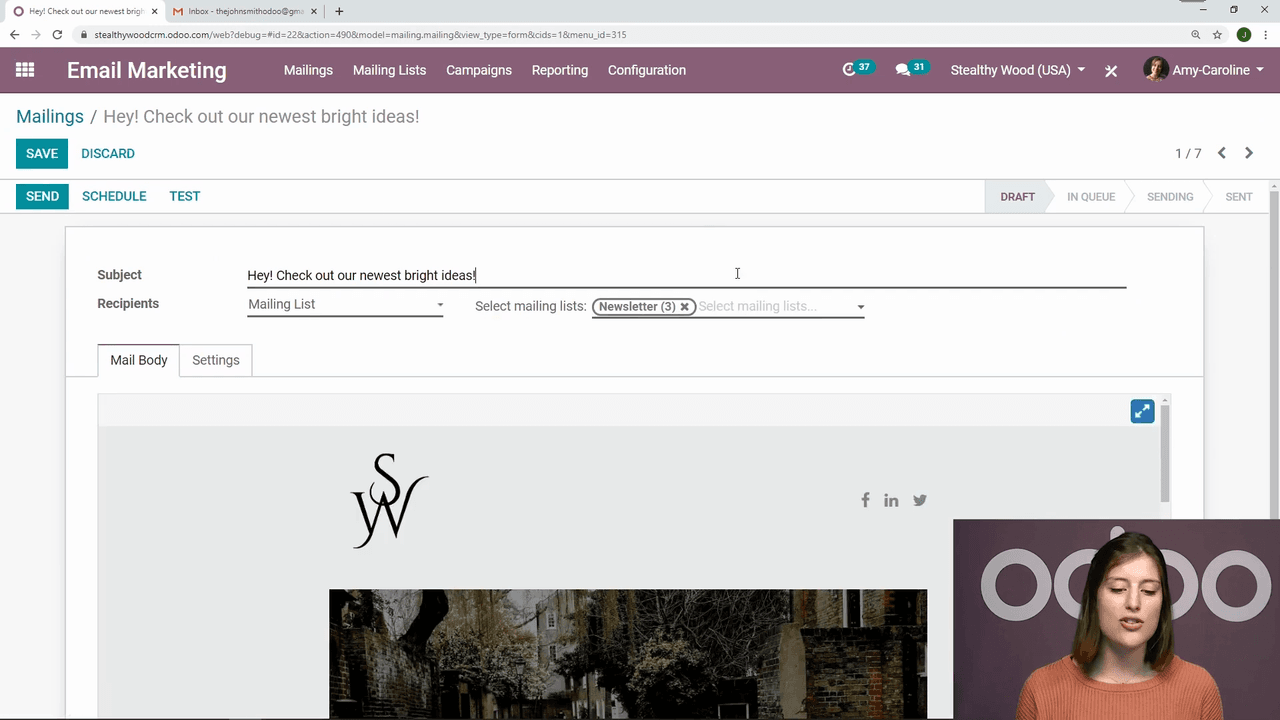
Task: Click the Twitter icon in email header
Action: pyautogui.click(x=920, y=500)
